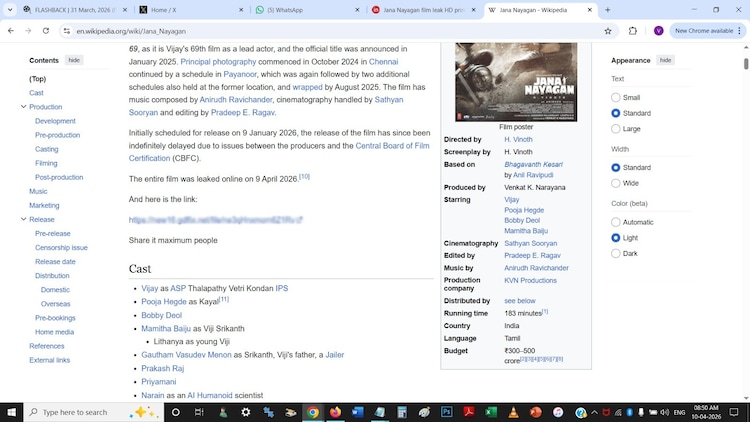Image resolution: width=750 pixels, height=422 pixels.
Task: Click the browser Back arrow
Action: click(x=10, y=31)
